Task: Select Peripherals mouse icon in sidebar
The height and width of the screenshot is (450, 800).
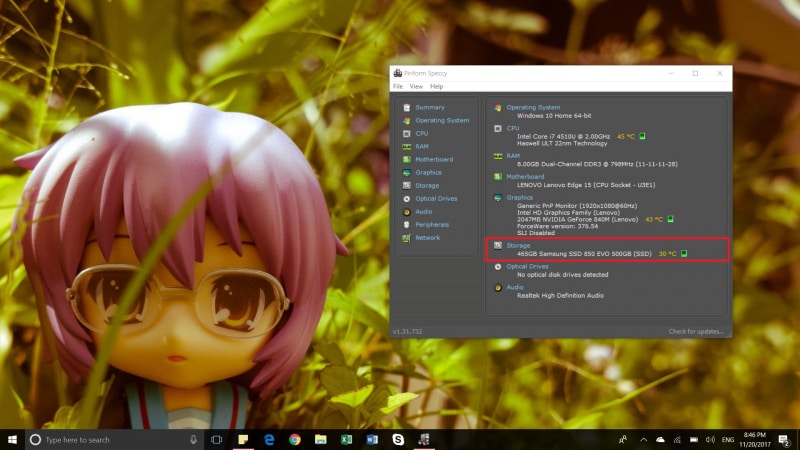Action: [x=407, y=225]
